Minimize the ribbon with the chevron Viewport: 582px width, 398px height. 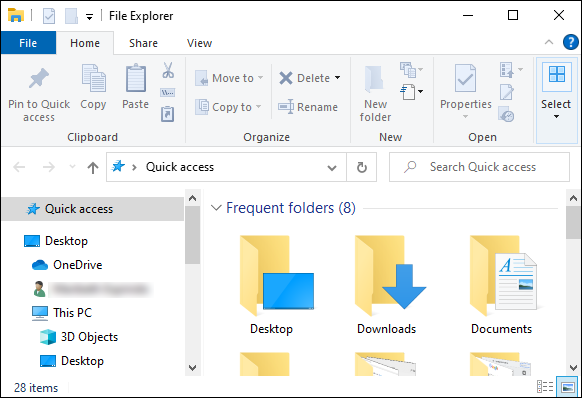pos(549,42)
